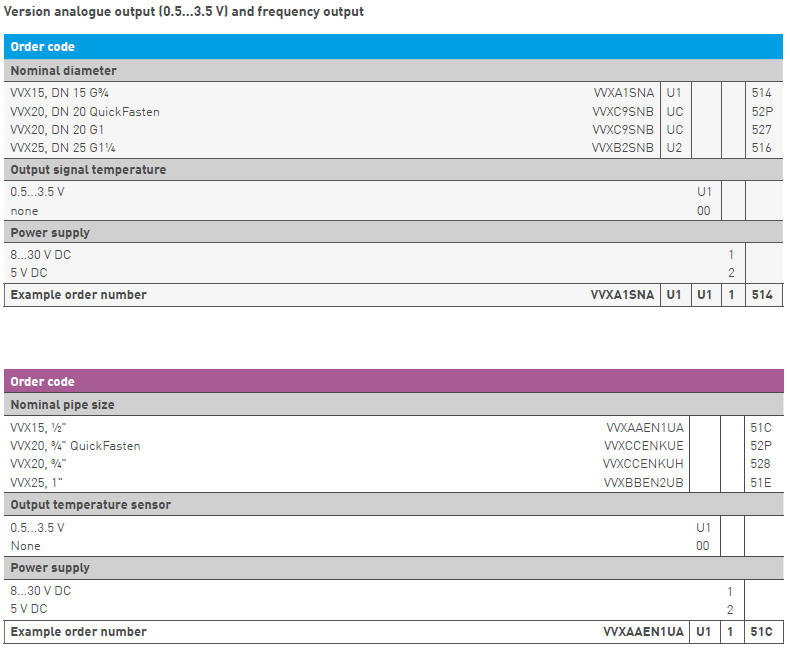Image resolution: width=790 pixels, height=648 pixels.
Task: Select the 'Output signal temperature' section heading
Action: pos(88,169)
